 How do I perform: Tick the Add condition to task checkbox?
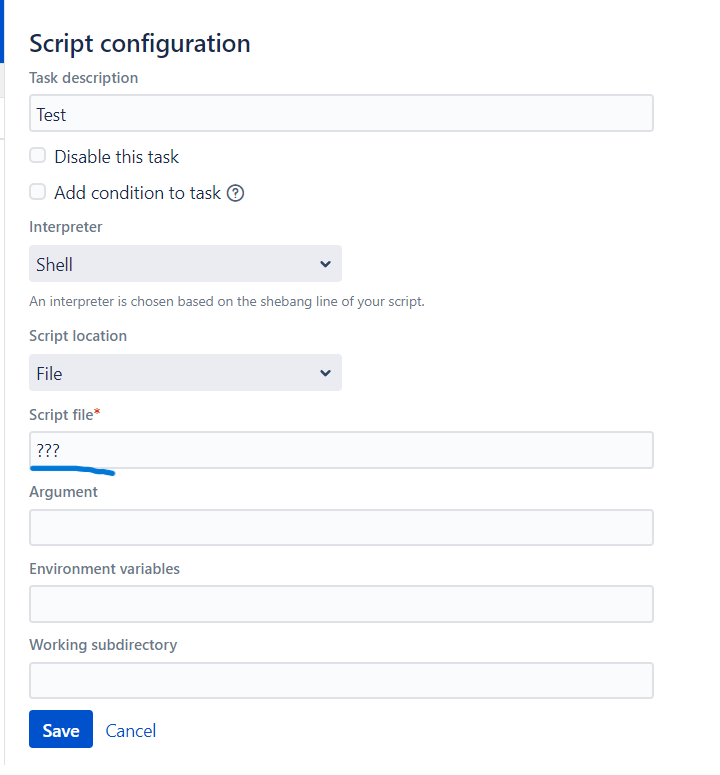coord(38,192)
